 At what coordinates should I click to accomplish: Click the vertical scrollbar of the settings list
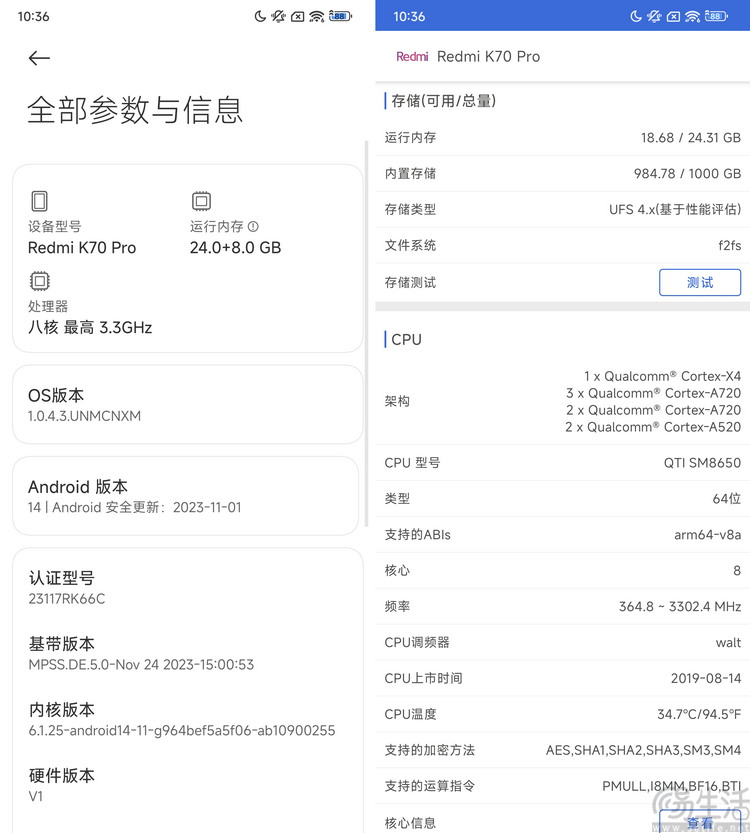[x=367, y=334]
